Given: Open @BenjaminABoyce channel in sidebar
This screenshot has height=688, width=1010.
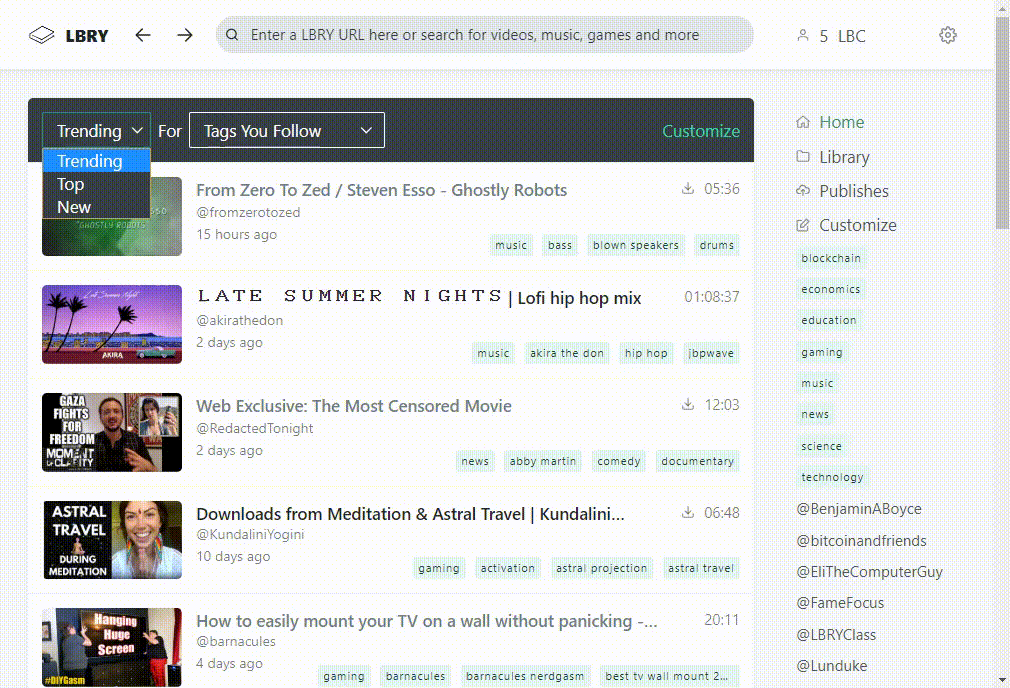Looking at the screenshot, I should (x=859, y=508).
